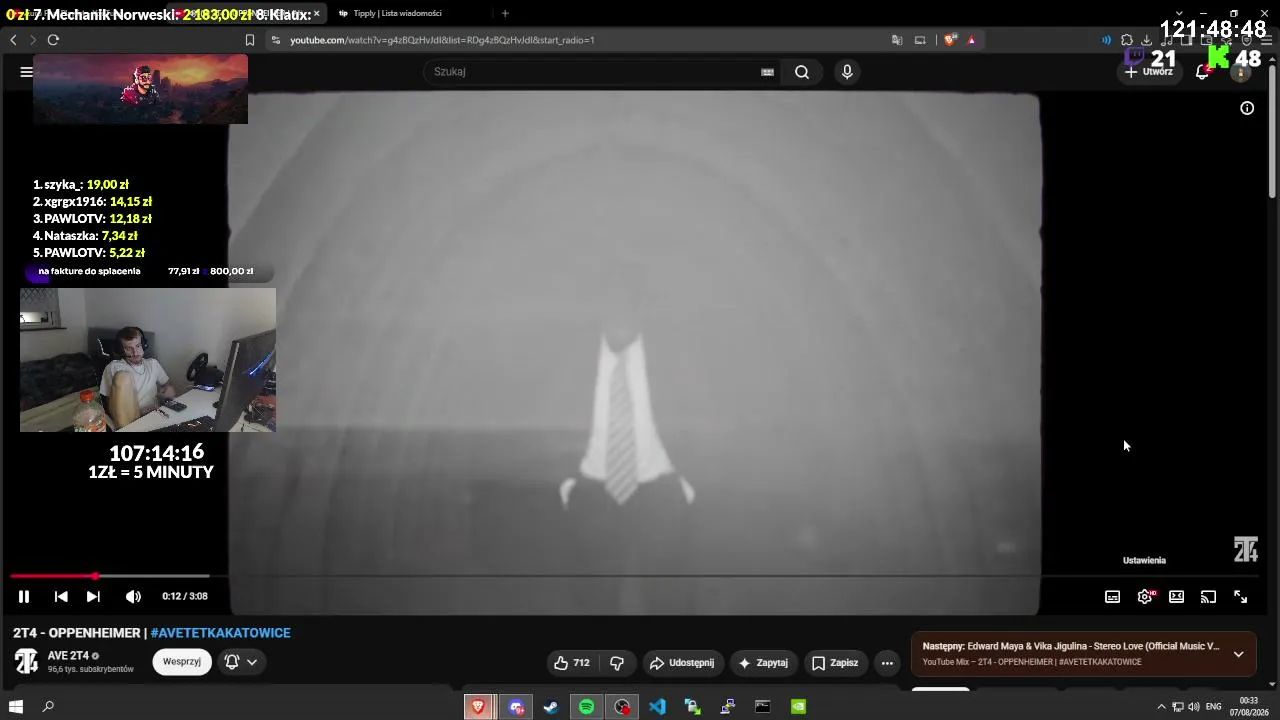Open the account avatar menu

(x=1241, y=72)
